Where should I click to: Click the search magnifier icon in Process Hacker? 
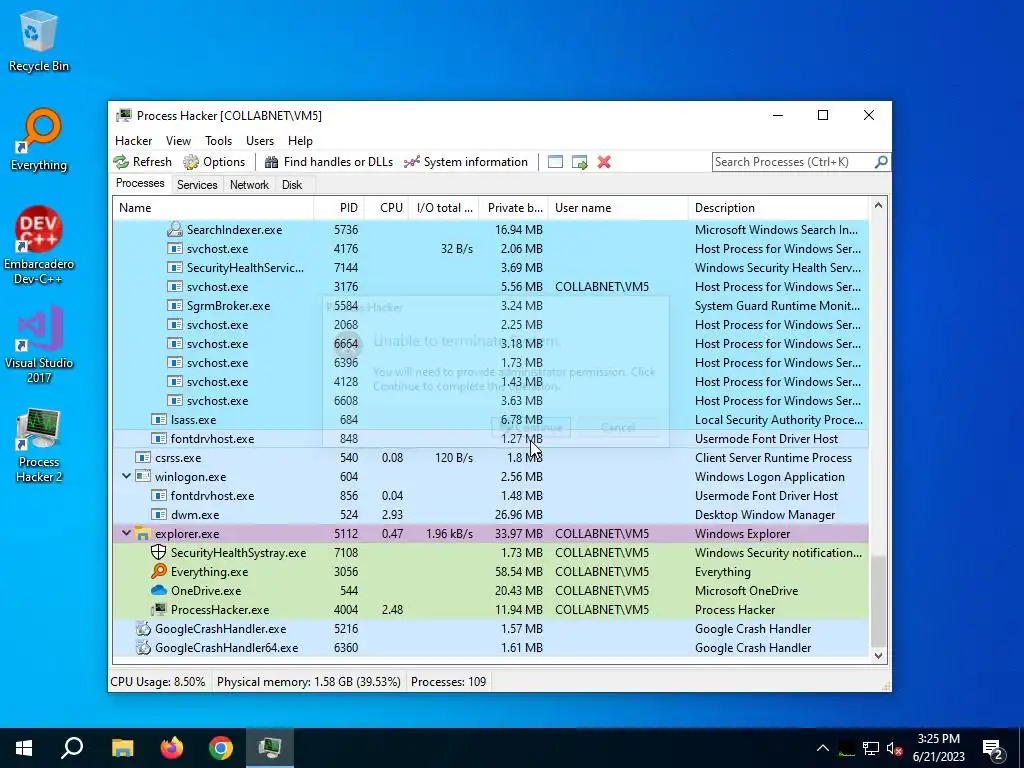pyautogui.click(x=880, y=161)
